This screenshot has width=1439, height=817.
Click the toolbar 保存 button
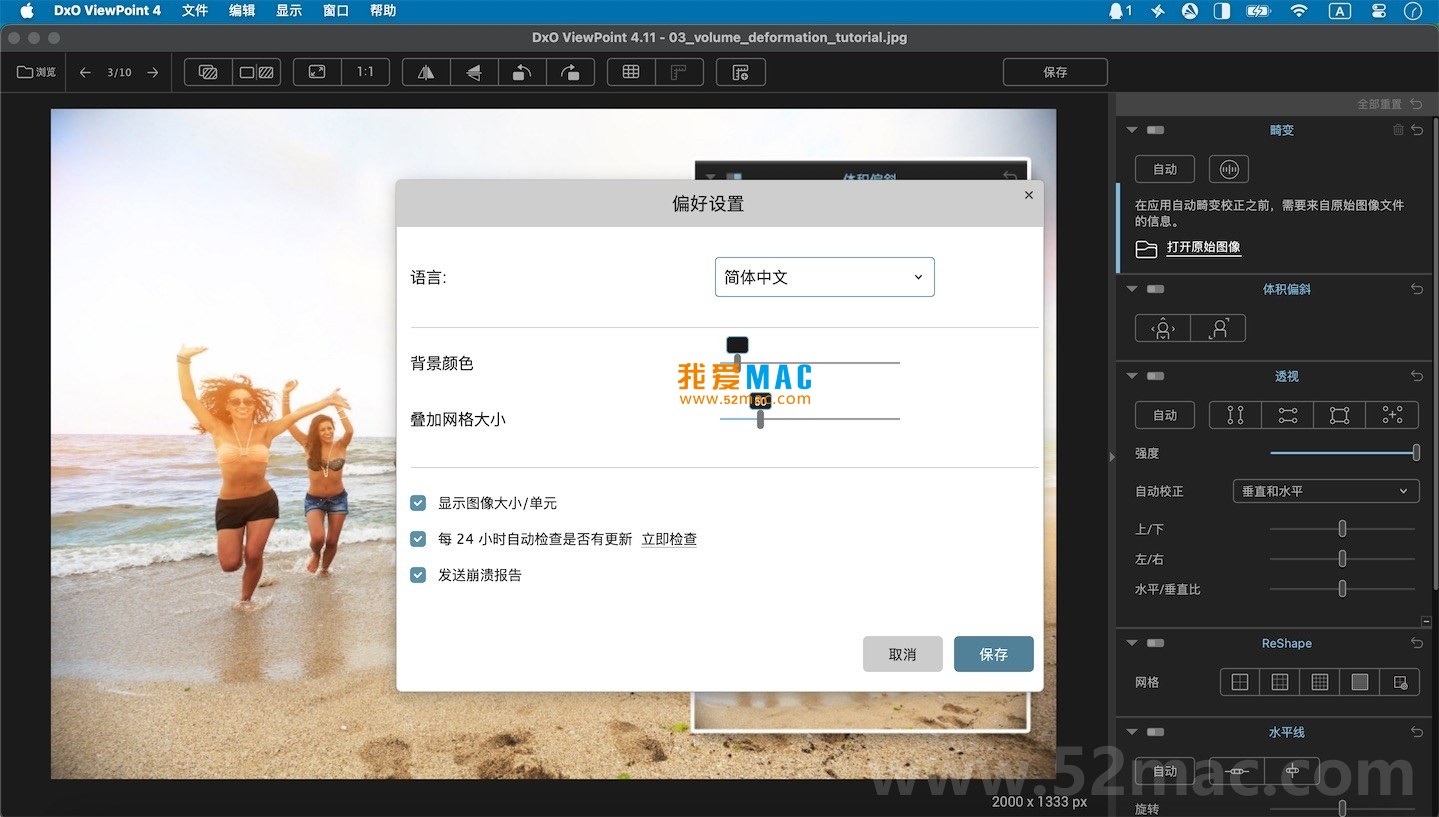(x=1055, y=72)
